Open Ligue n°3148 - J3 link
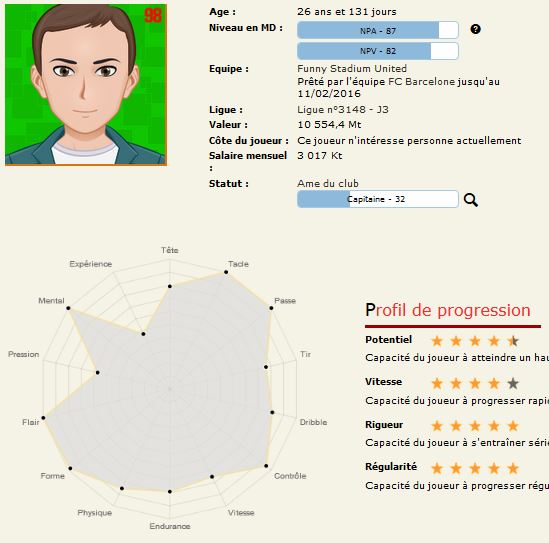 [x=343, y=110]
